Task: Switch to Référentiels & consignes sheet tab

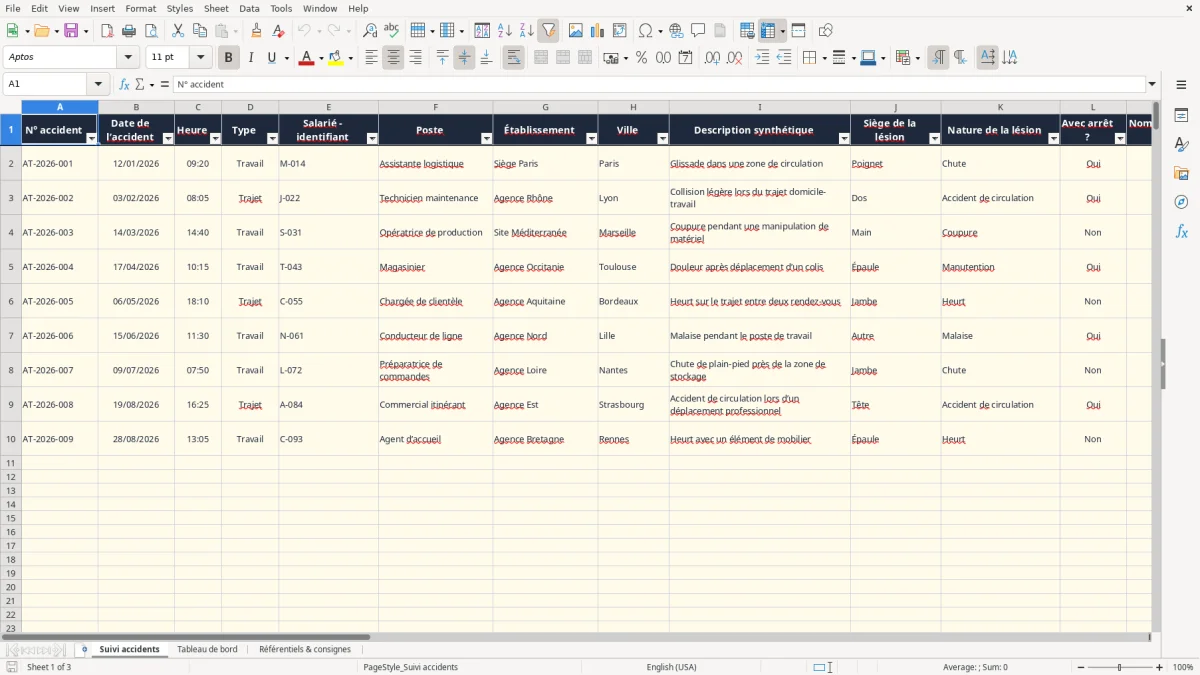Action: click(x=305, y=649)
